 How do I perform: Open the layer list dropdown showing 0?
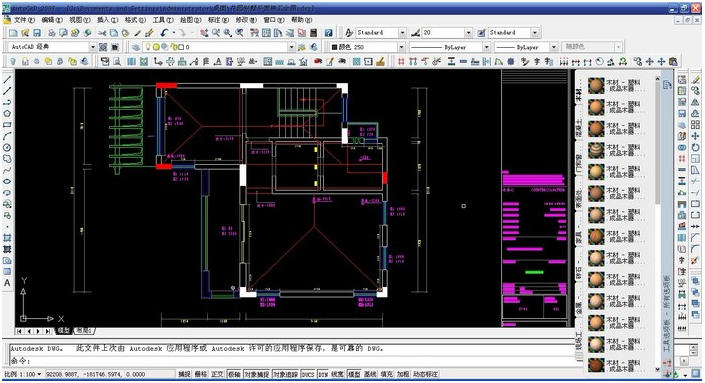click(219, 47)
